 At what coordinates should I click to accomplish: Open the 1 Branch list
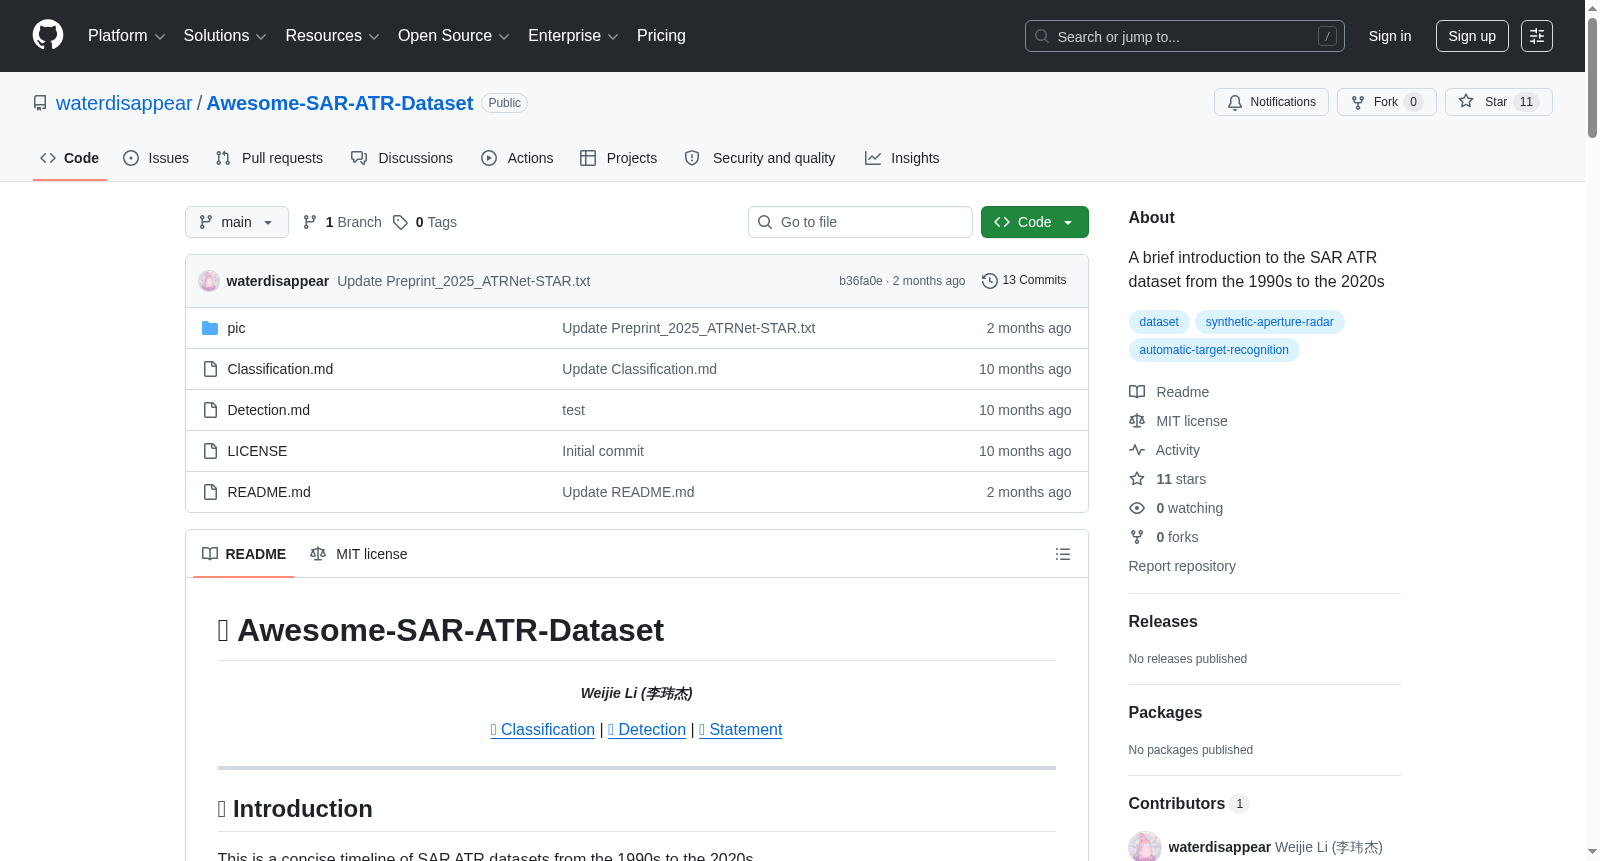pyautogui.click(x=342, y=222)
